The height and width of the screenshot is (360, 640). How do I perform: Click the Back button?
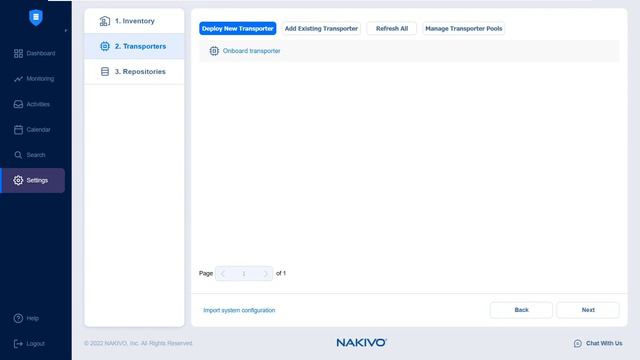[x=521, y=310]
